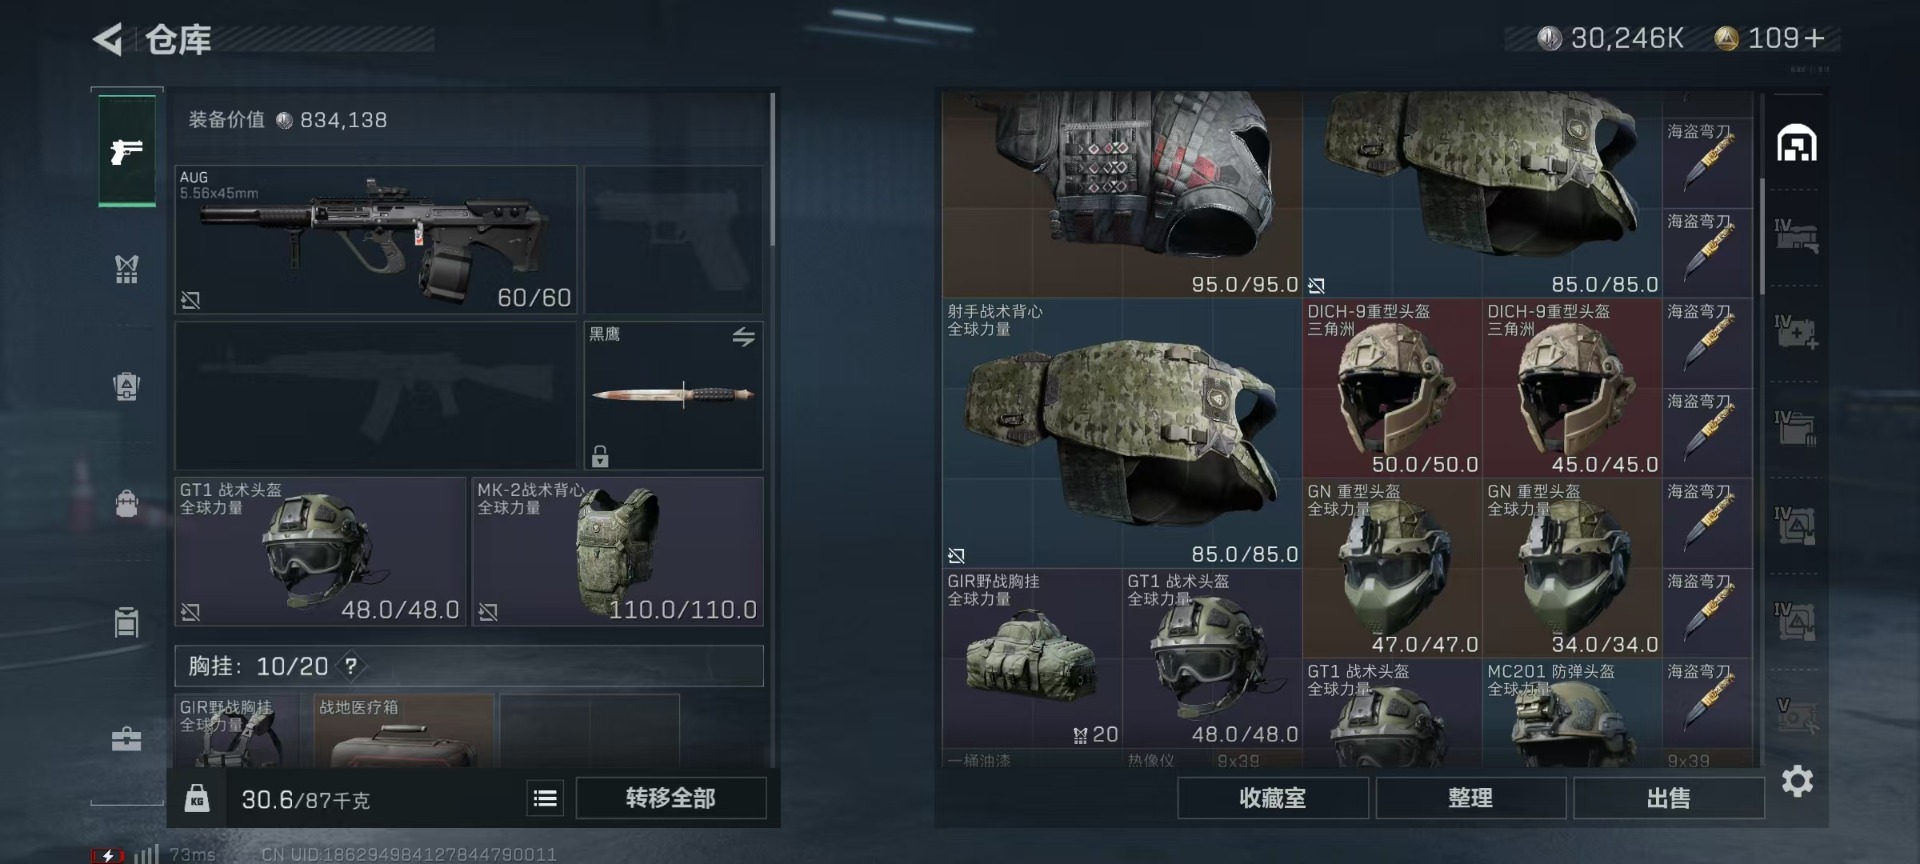This screenshot has height=864, width=1920.
Task: Select the AUG rifle thumbnail
Action: pos(376,240)
